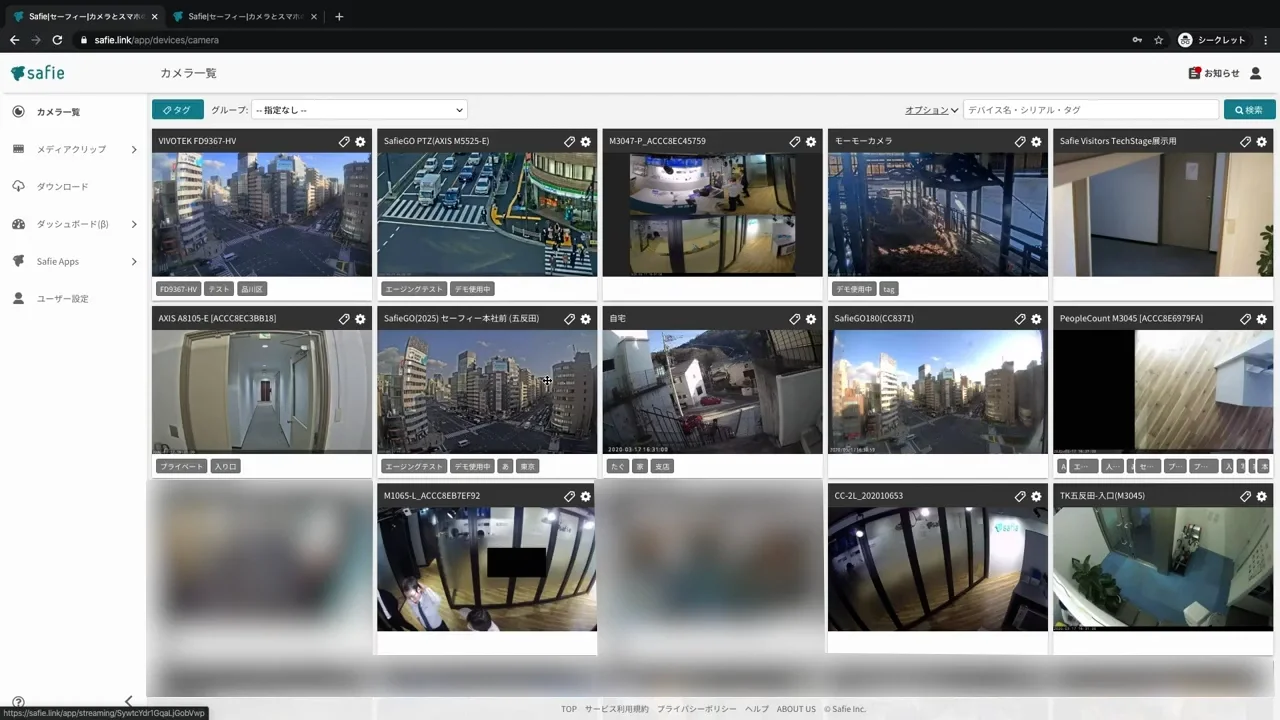Viewport: 1280px width, 720px height.
Task: Open TOP link in footer
Action: [569, 709]
